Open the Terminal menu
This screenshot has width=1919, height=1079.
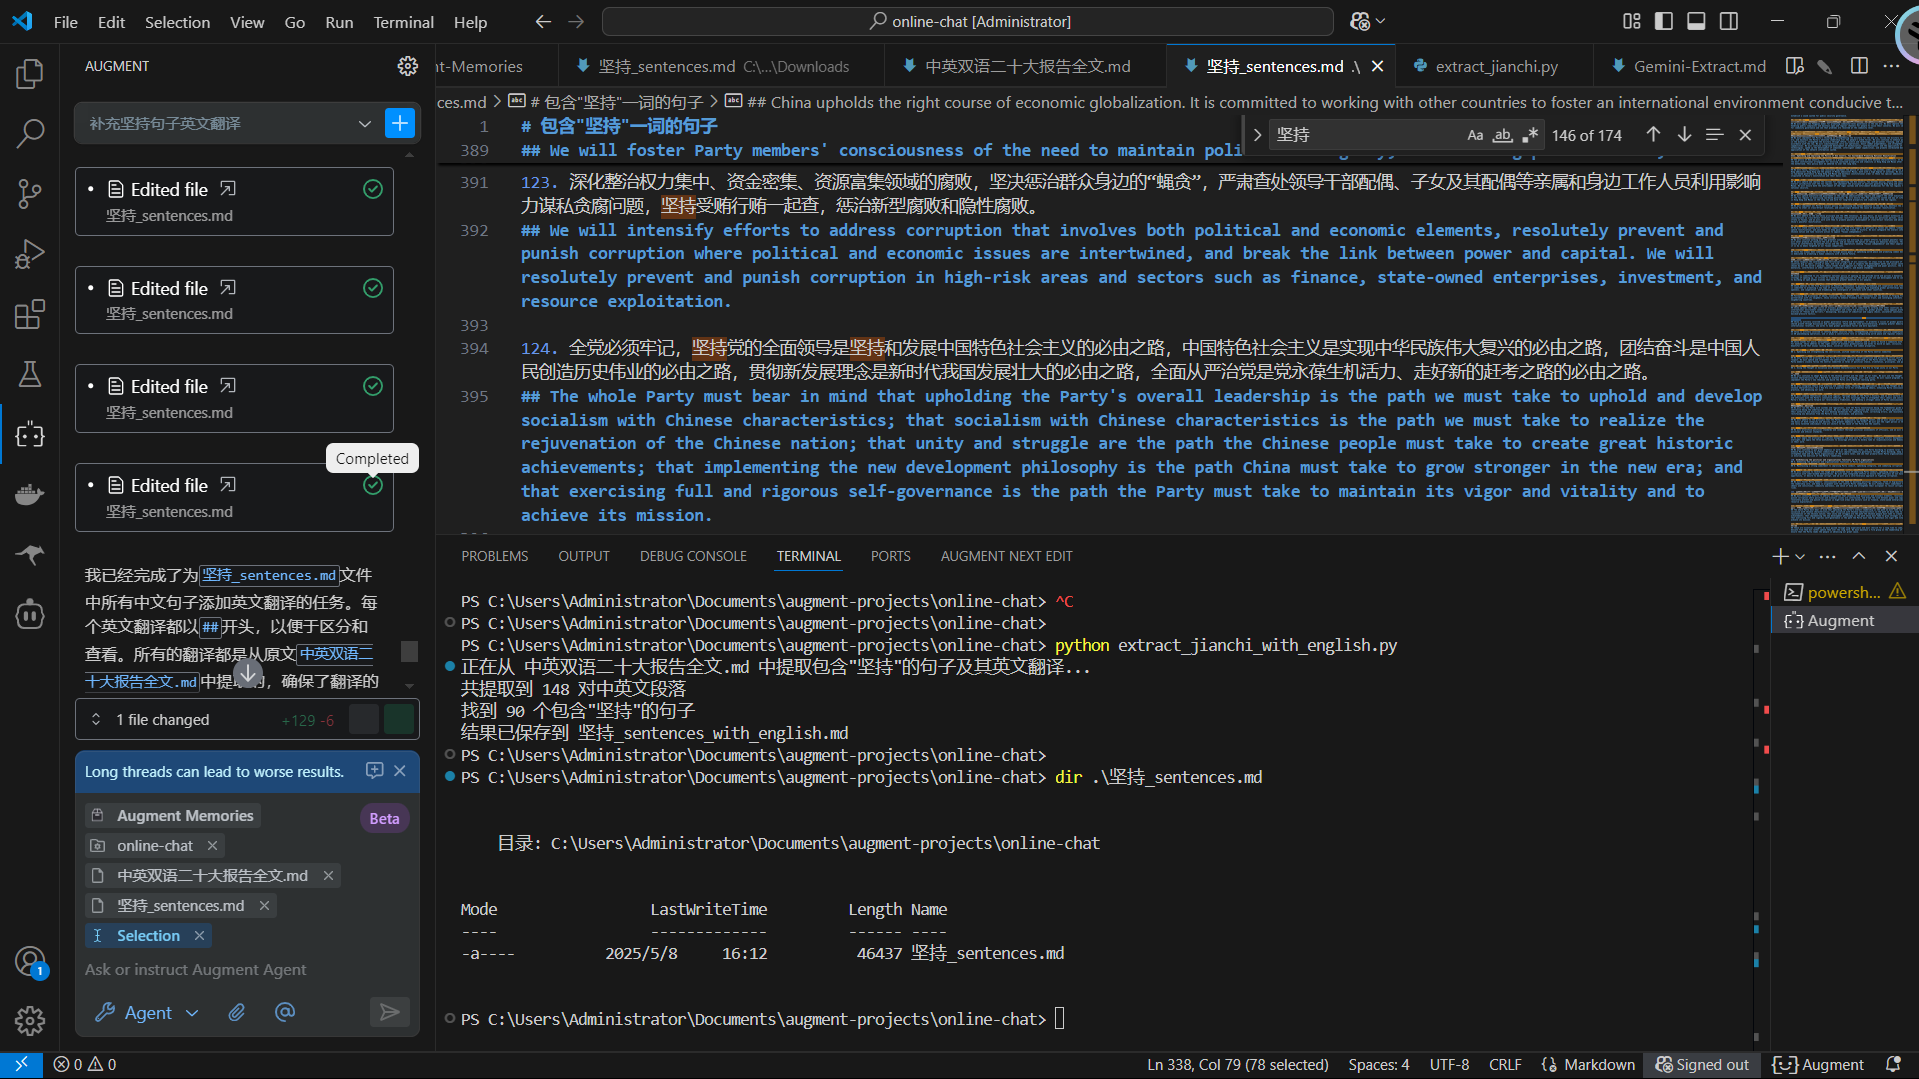point(402,21)
